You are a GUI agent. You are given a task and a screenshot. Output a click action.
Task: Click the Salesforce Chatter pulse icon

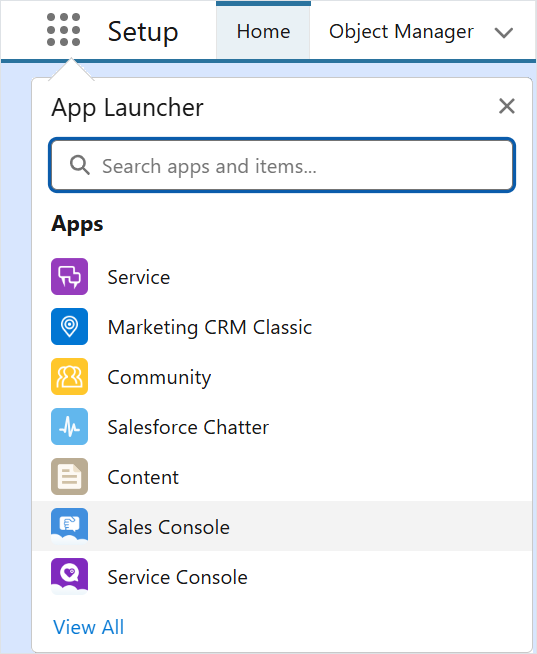(69, 427)
